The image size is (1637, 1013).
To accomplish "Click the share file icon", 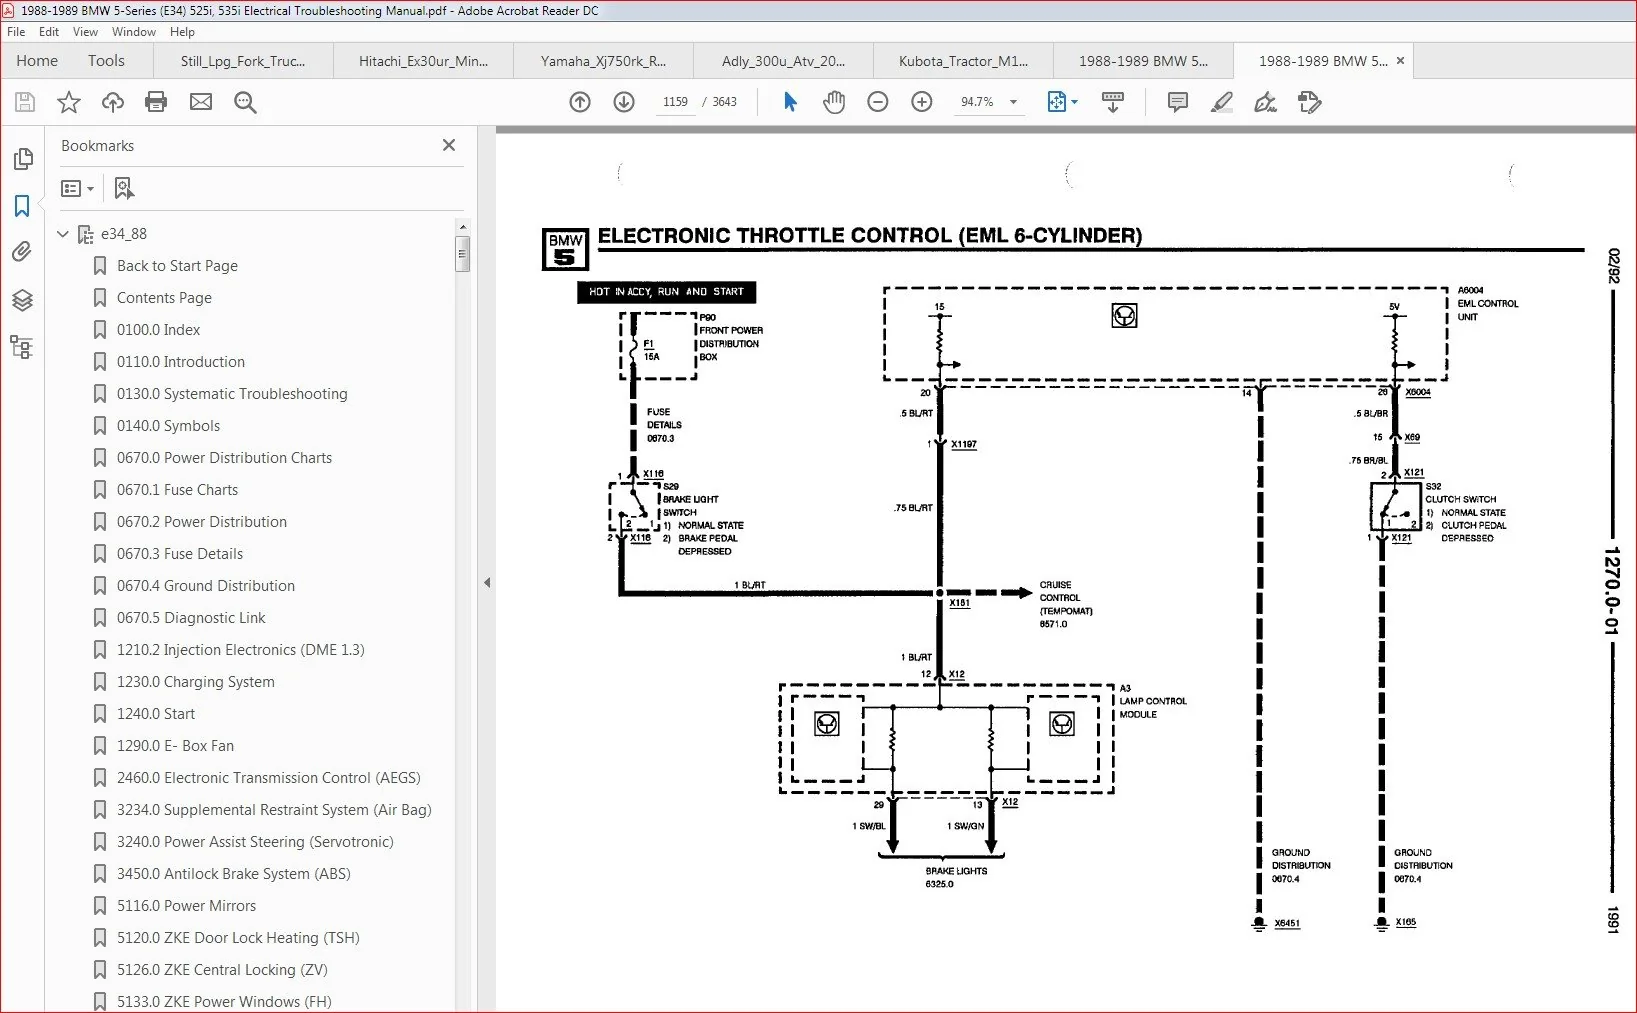I will click(x=1310, y=102).
